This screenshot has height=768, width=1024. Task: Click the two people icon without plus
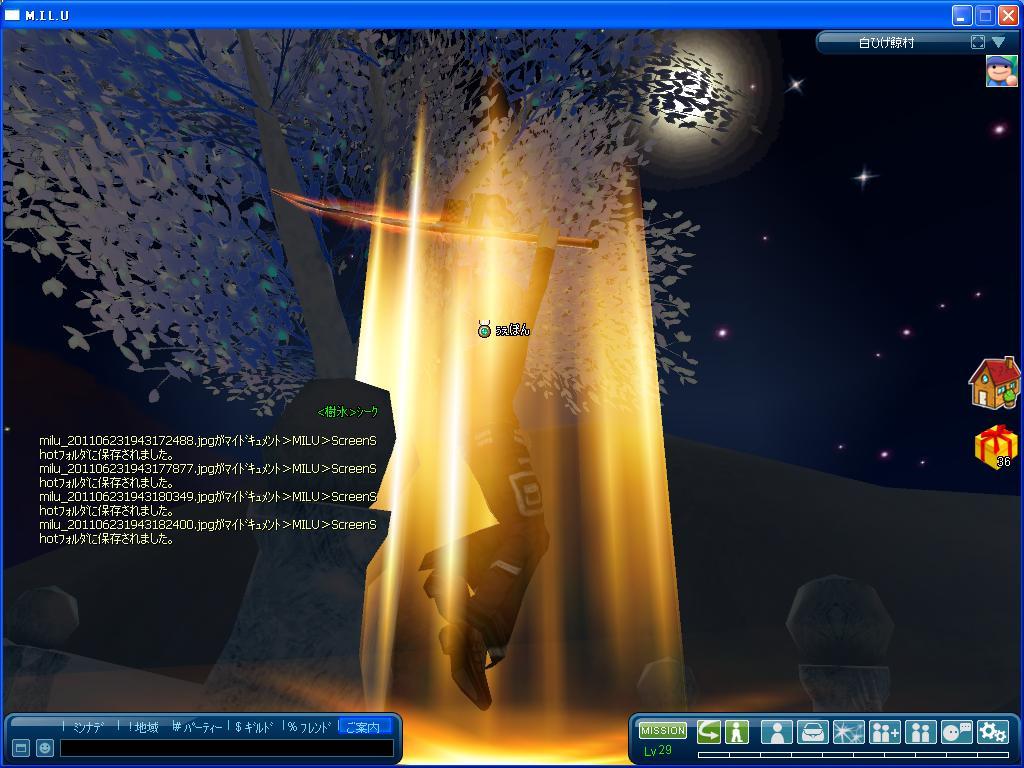[921, 732]
